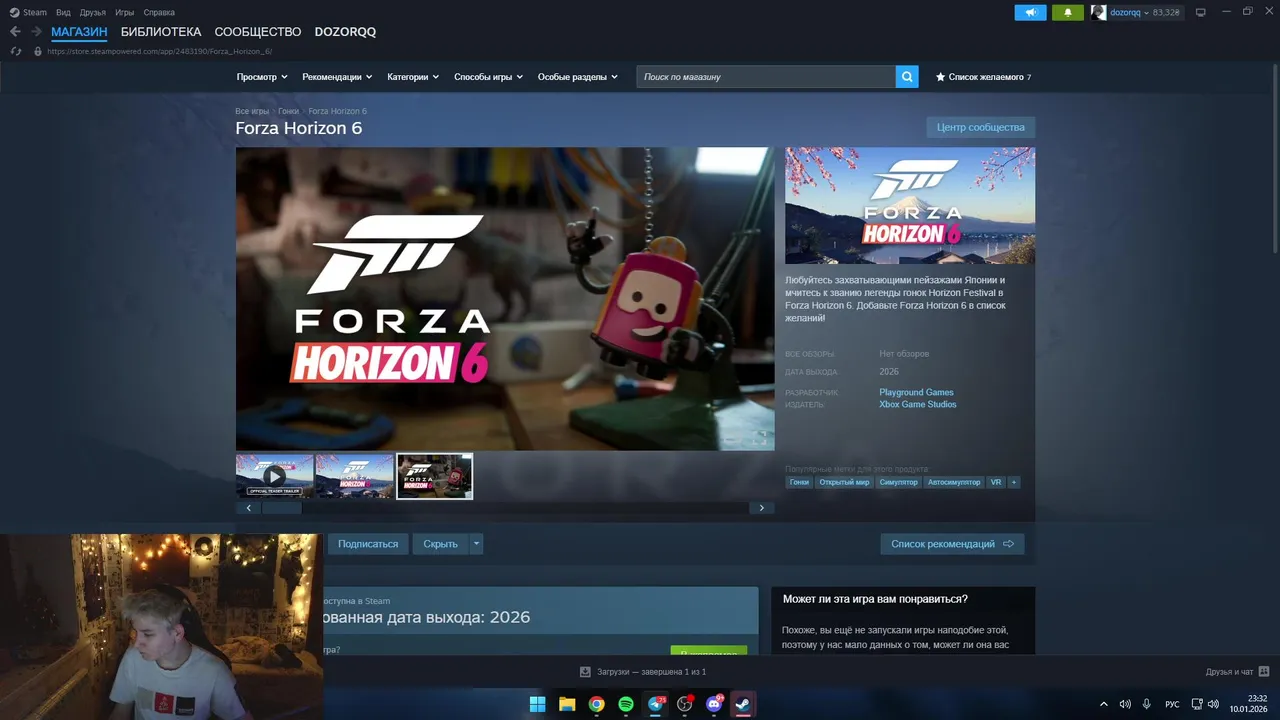Viewport: 1280px width, 720px height.
Task: Switch the РУС keyboard language indicator
Action: pos(1172,704)
